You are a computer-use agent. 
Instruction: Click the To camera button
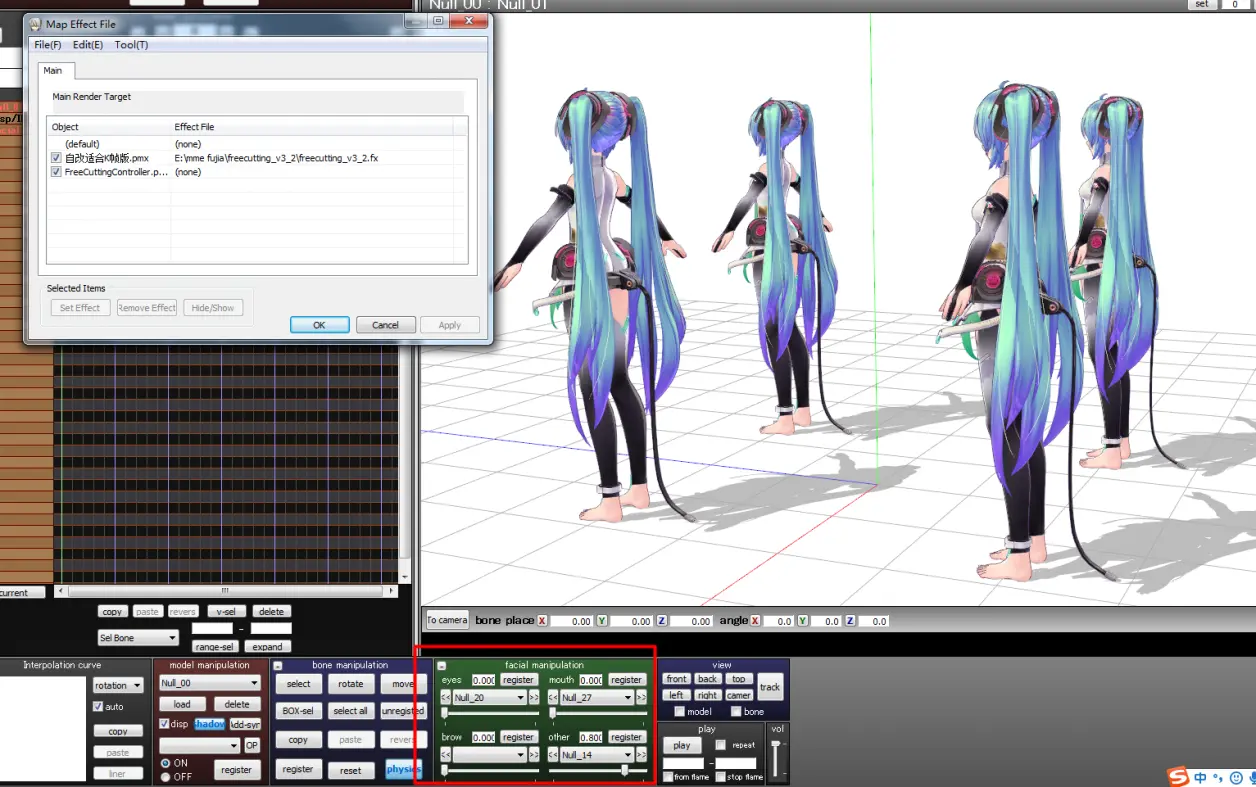tap(447, 620)
